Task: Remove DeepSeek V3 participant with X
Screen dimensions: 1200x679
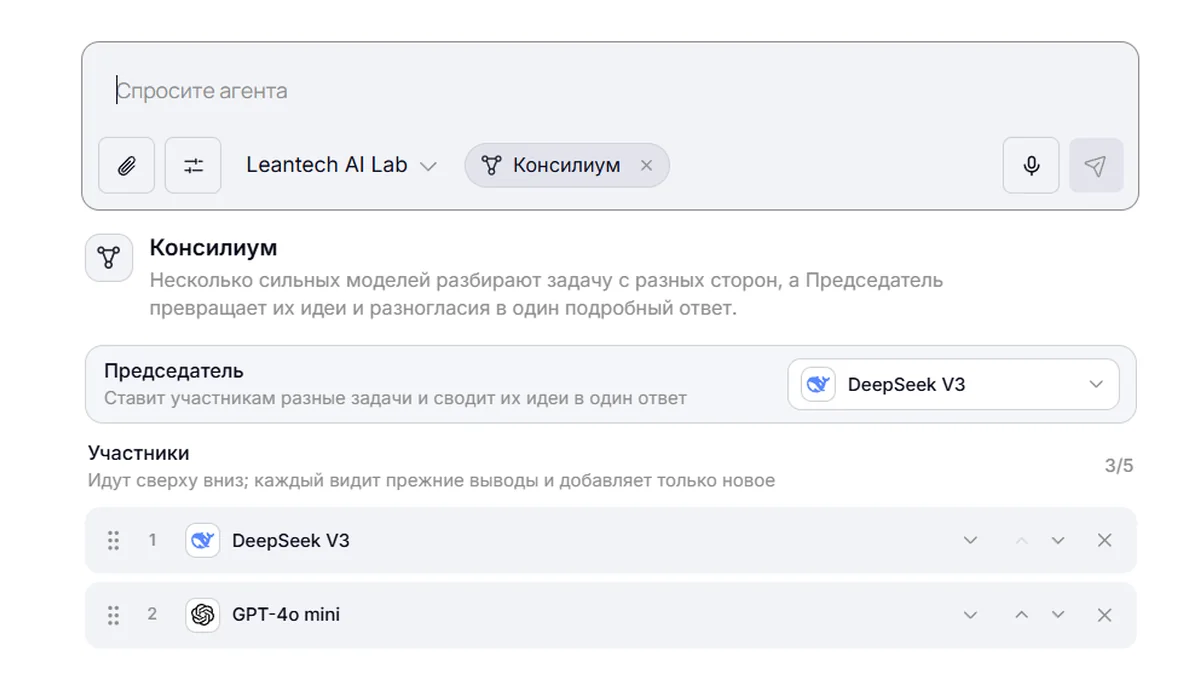Action: (x=1104, y=540)
